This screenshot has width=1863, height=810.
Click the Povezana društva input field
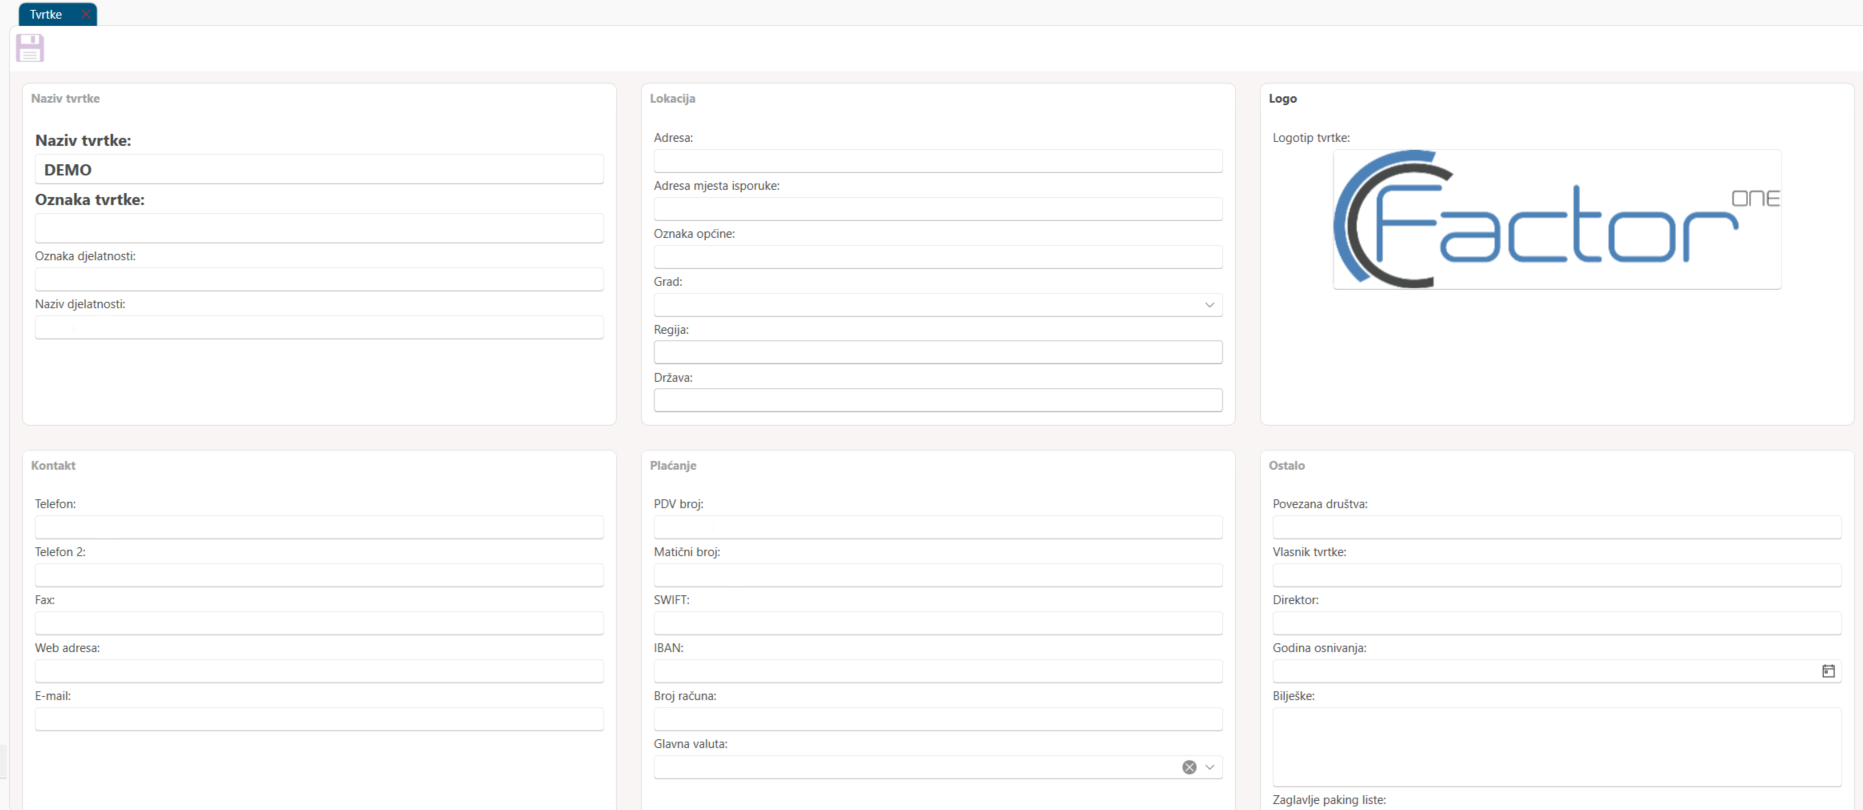pyautogui.click(x=1557, y=527)
